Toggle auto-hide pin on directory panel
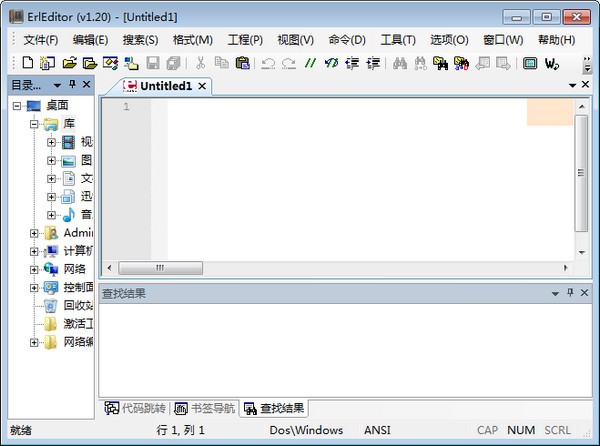Image resolution: width=600 pixels, height=446 pixels. [x=72, y=85]
